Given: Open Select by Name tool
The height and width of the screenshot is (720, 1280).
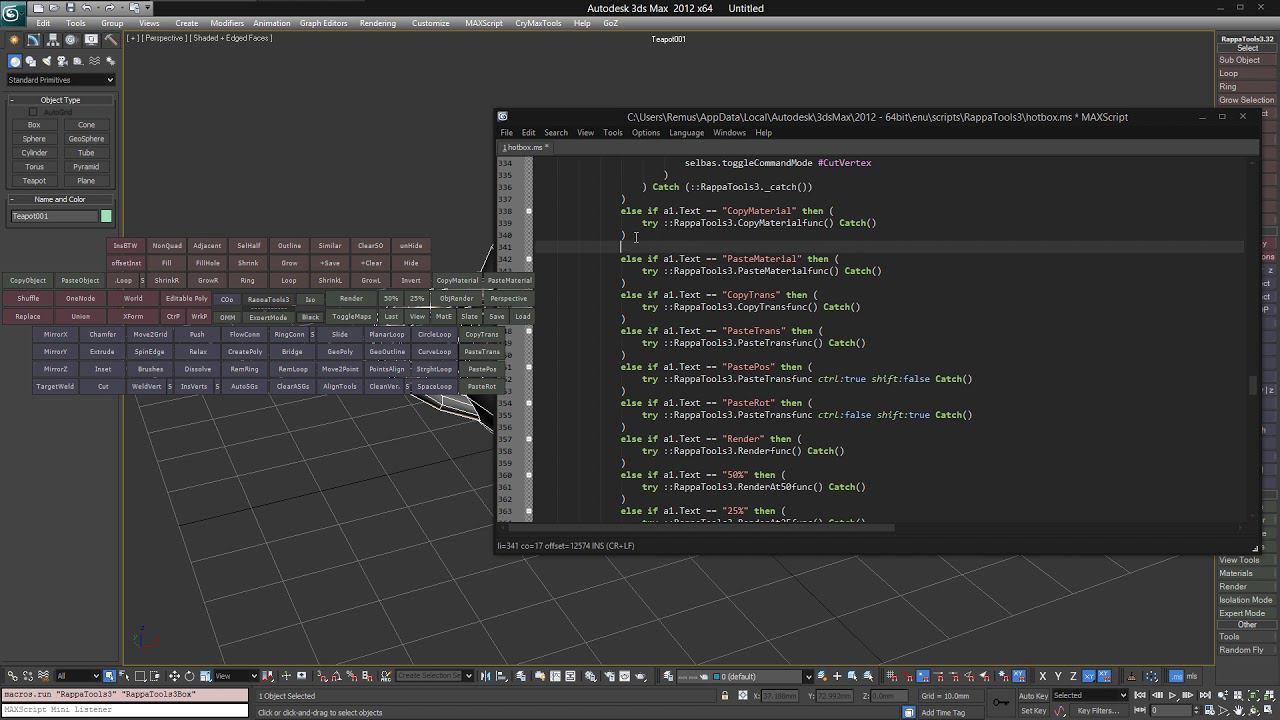Looking at the screenshot, I should [x=124, y=676].
